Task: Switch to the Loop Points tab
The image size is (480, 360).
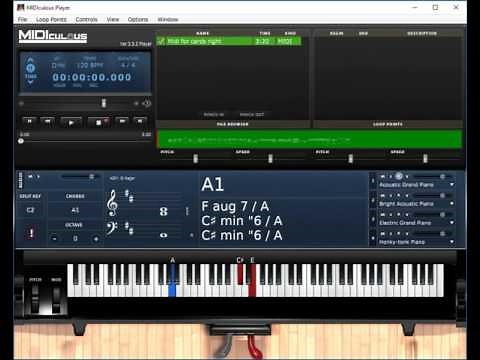Action: [x=388, y=124]
